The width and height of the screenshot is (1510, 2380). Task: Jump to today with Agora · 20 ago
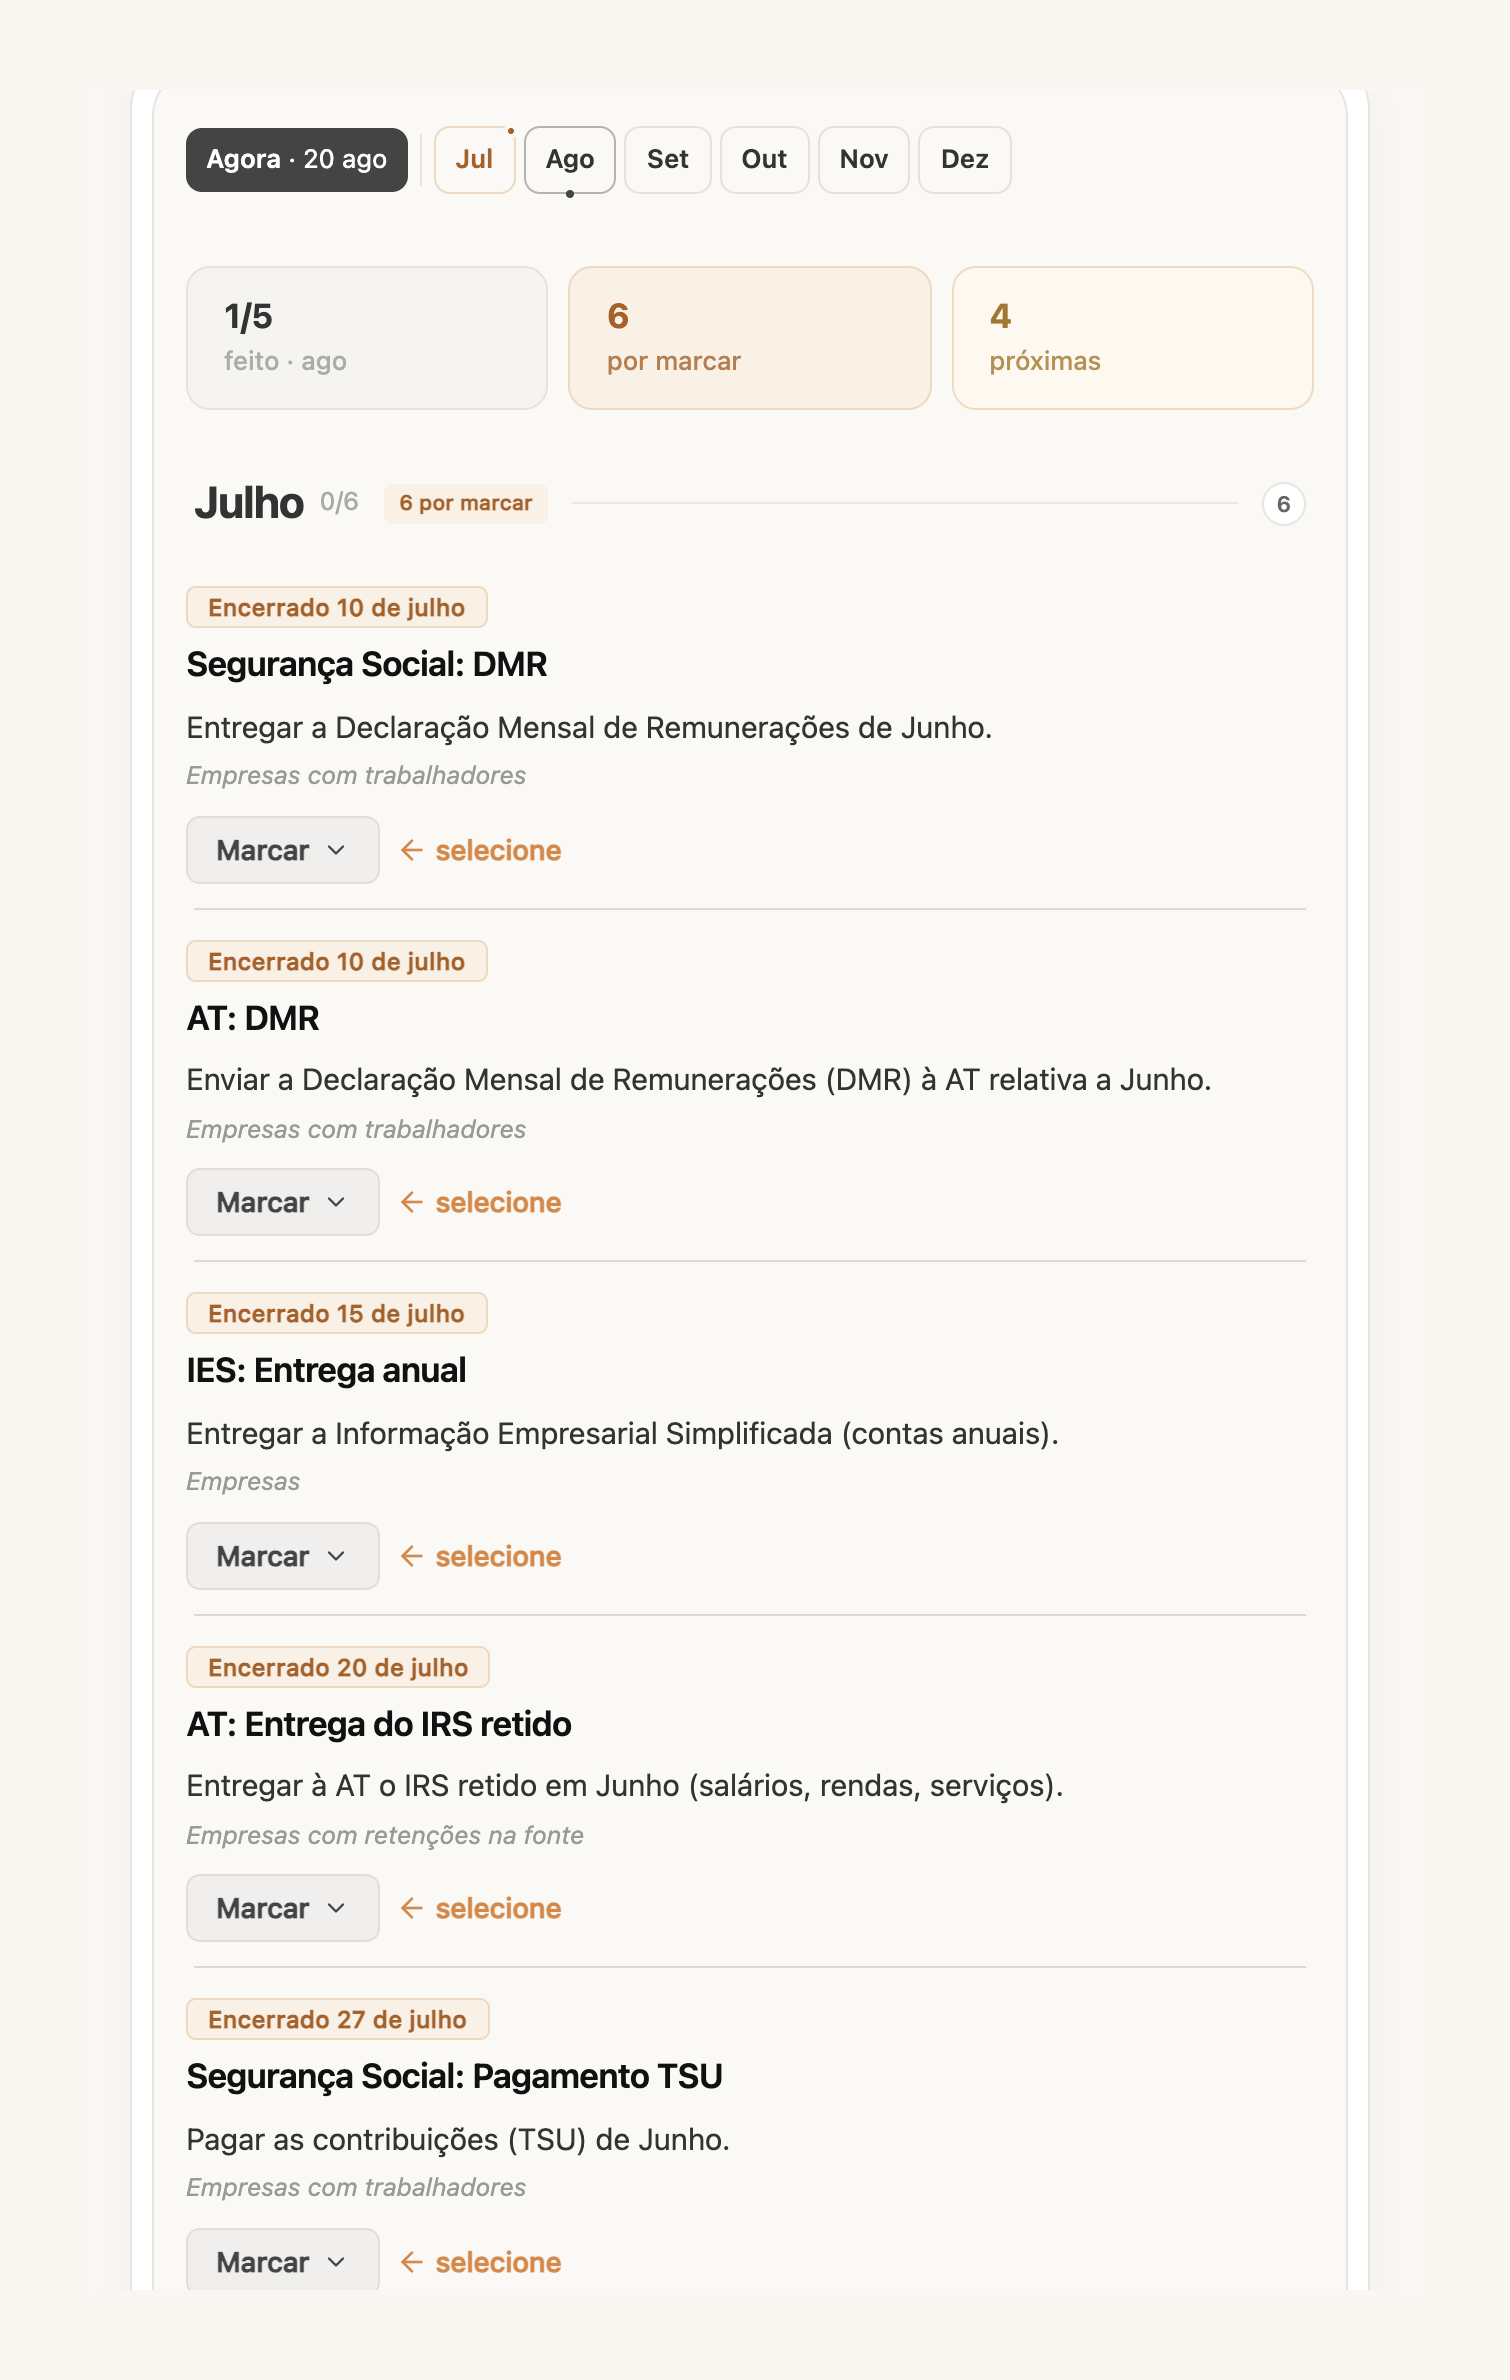(x=297, y=159)
